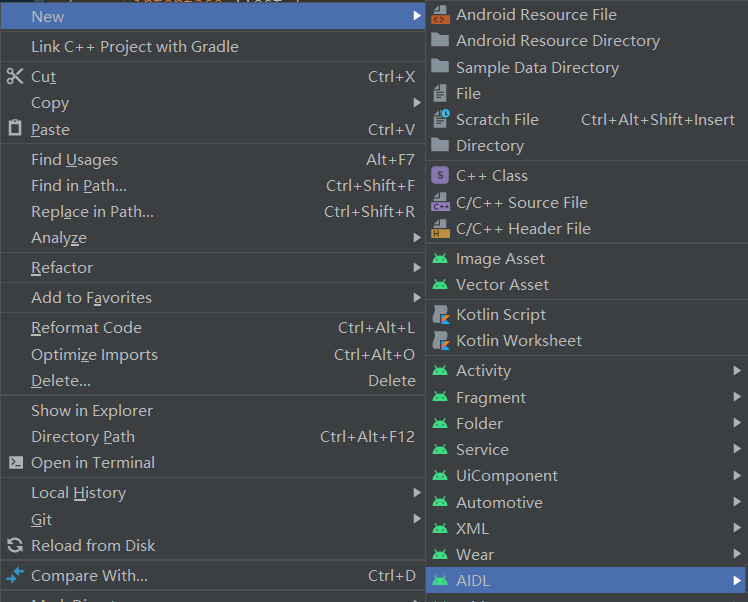Click the Alt+F7 shortcut label
The image size is (748, 602).
(x=390, y=160)
